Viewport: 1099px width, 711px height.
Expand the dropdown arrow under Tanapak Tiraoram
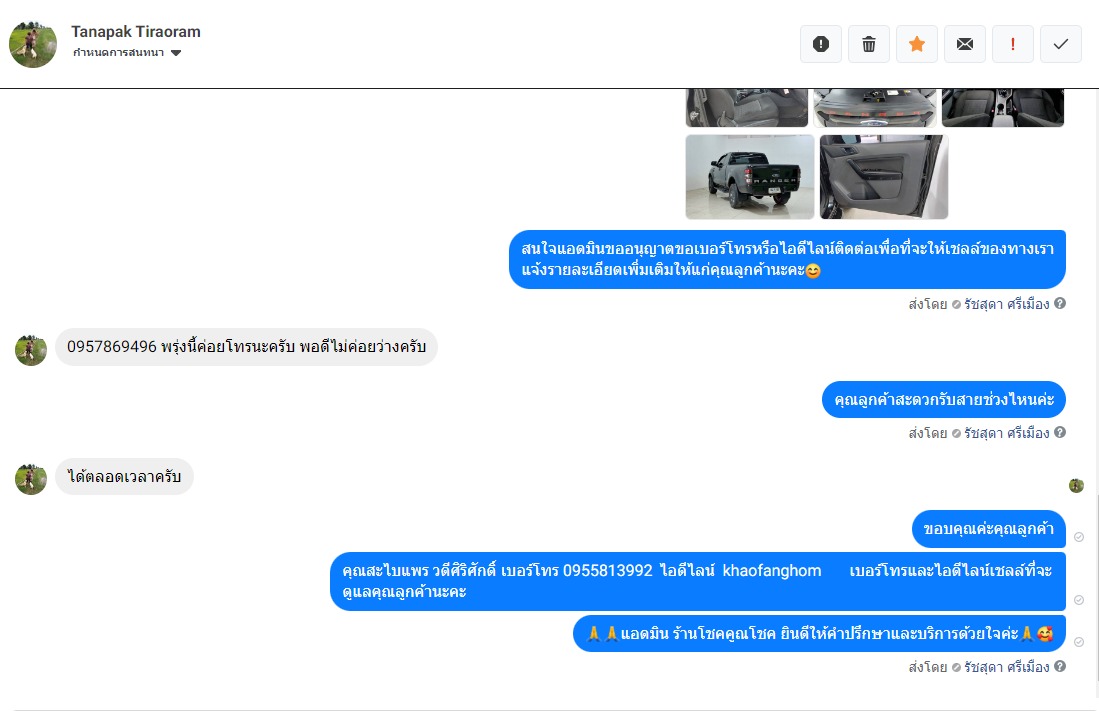(x=176, y=53)
